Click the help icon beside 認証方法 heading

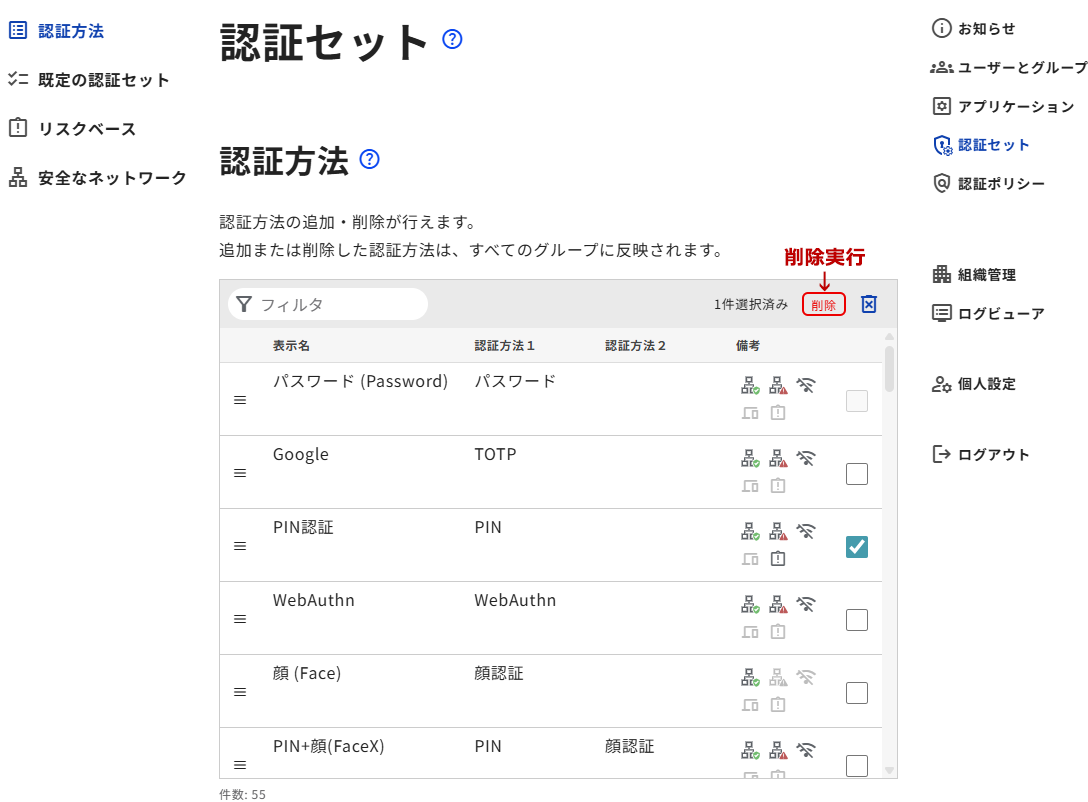coord(369,159)
